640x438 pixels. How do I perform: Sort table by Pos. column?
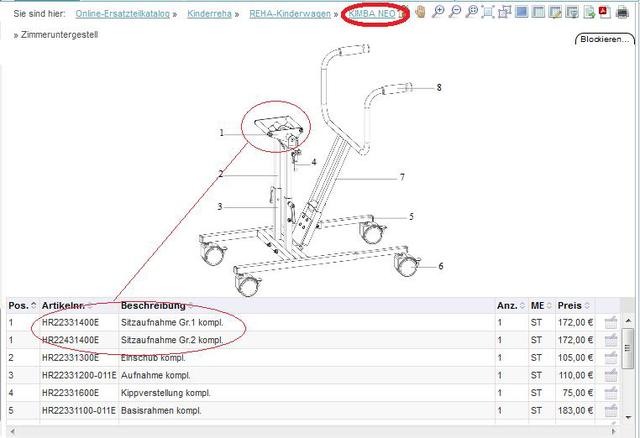[x=22, y=305]
